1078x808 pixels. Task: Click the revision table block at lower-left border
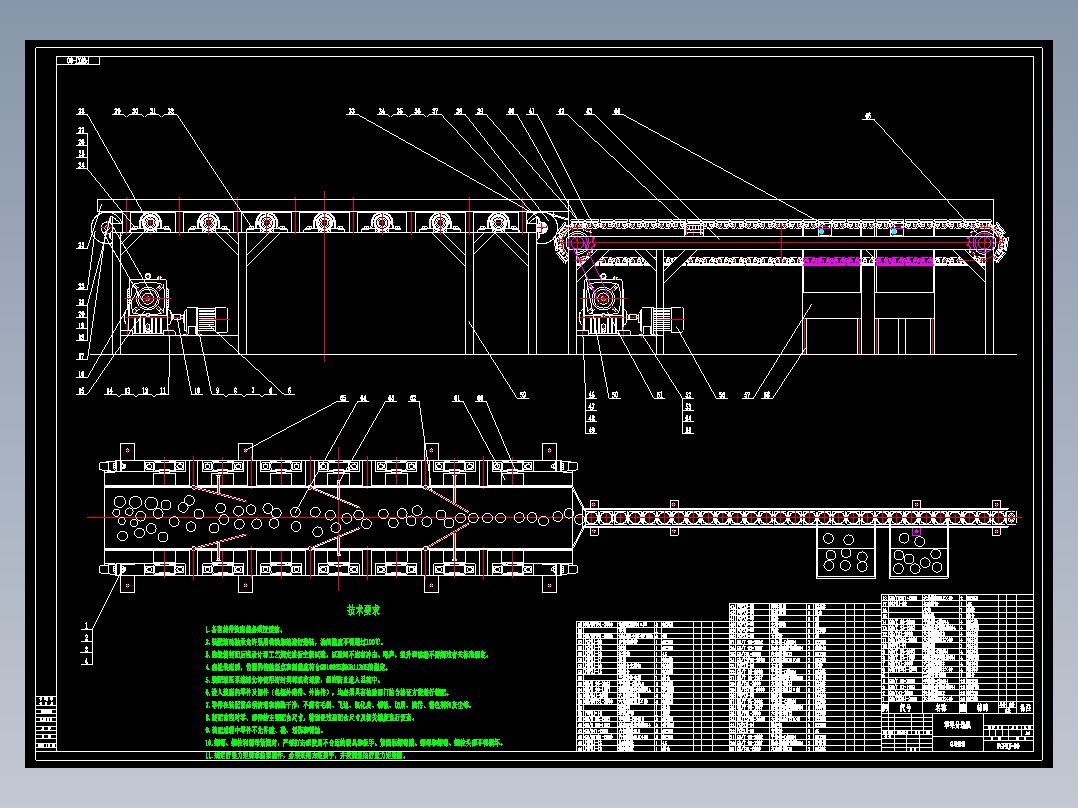pos(46,723)
